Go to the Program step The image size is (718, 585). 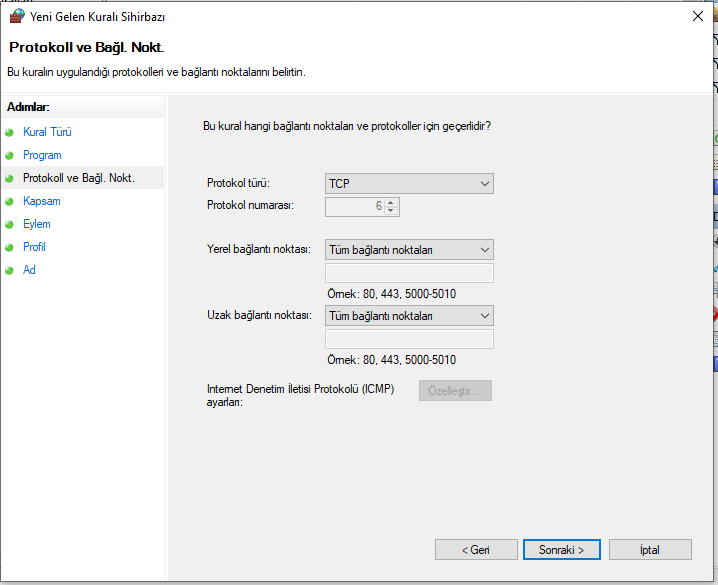pyautogui.click(x=42, y=155)
